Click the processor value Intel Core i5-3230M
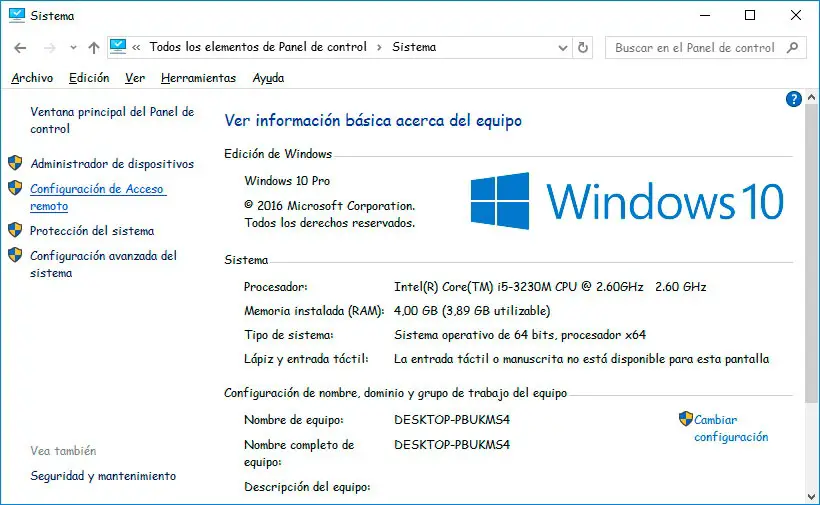This screenshot has height=505, width=820. (550, 286)
